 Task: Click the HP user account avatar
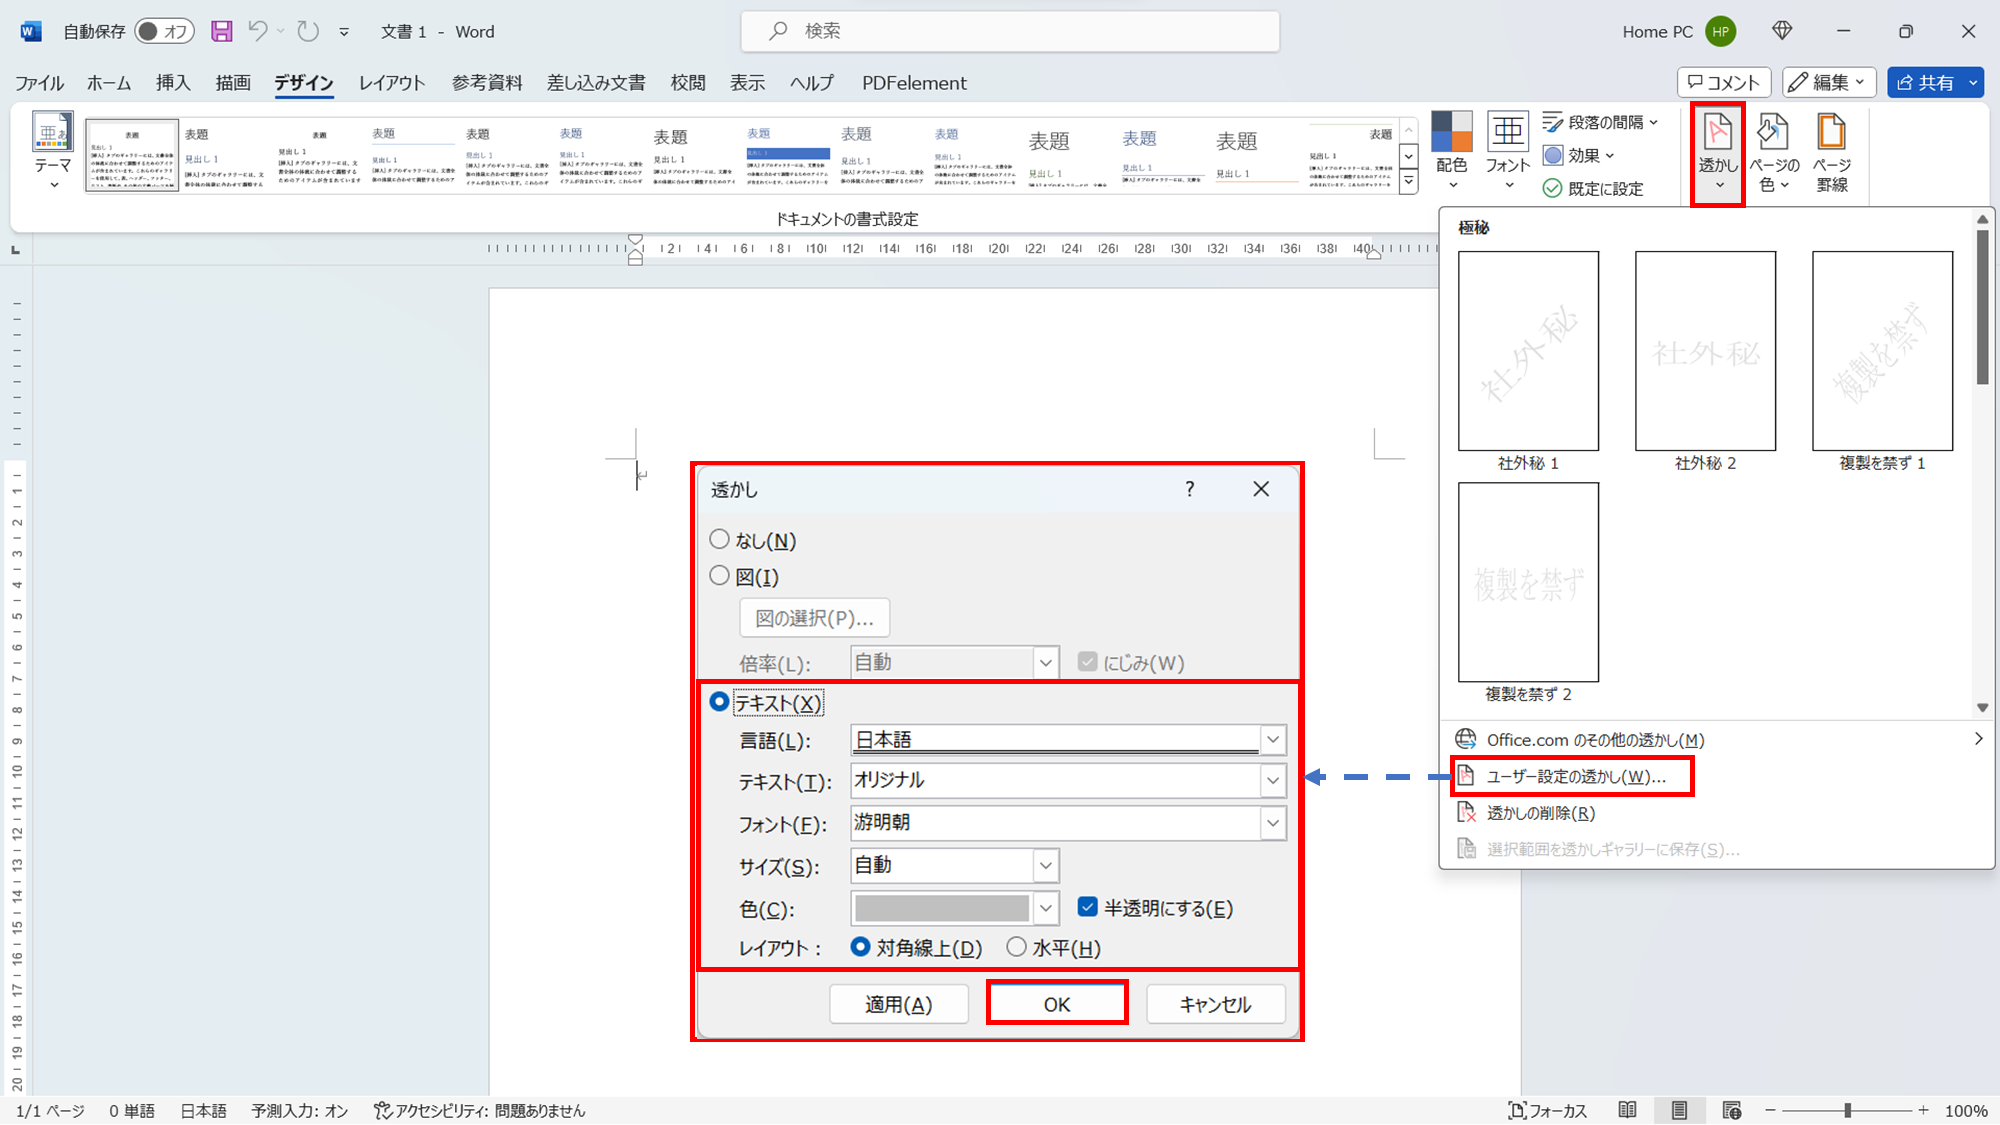click(1721, 31)
